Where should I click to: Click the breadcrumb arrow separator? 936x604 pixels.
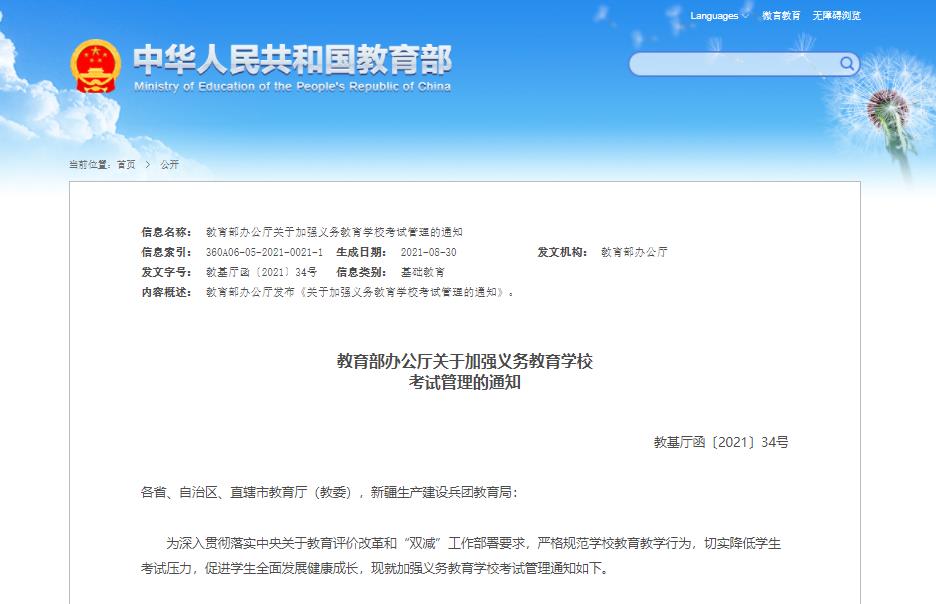[147, 164]
